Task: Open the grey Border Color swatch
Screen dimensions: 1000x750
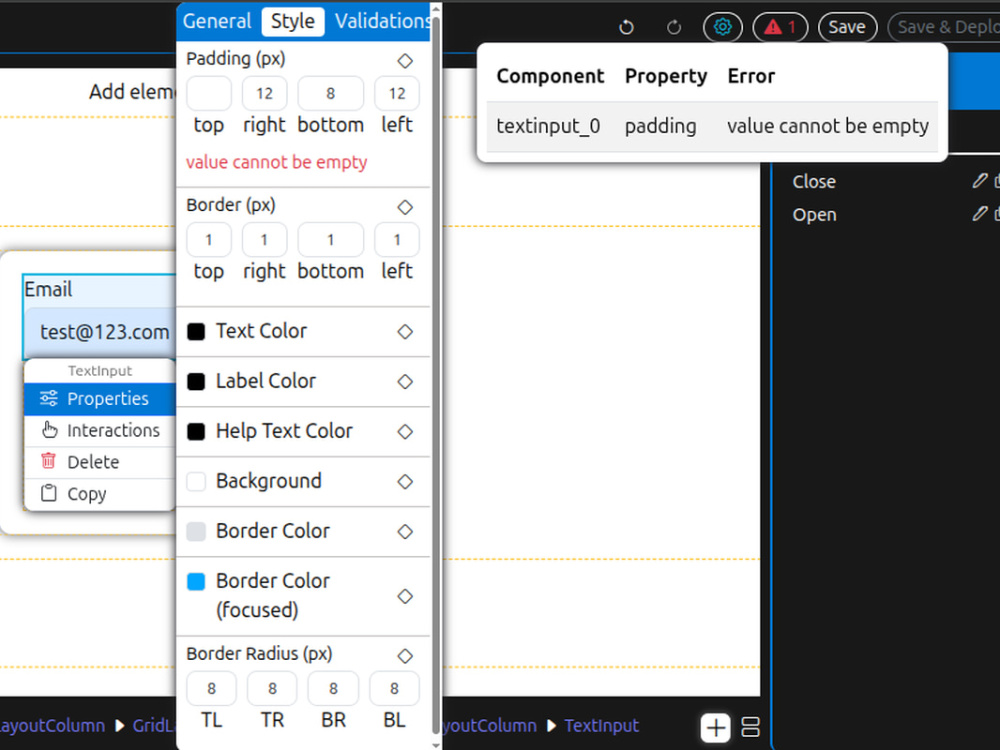Action: pos(196,531)
